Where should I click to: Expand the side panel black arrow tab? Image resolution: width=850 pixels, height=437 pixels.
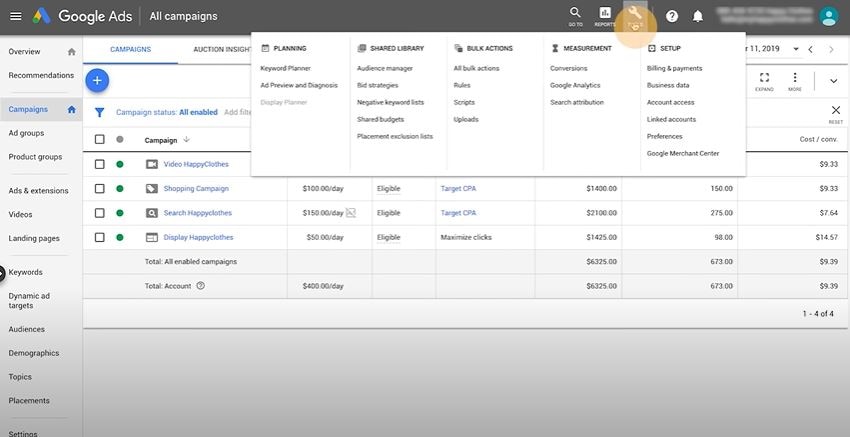[x=2, y=274]
